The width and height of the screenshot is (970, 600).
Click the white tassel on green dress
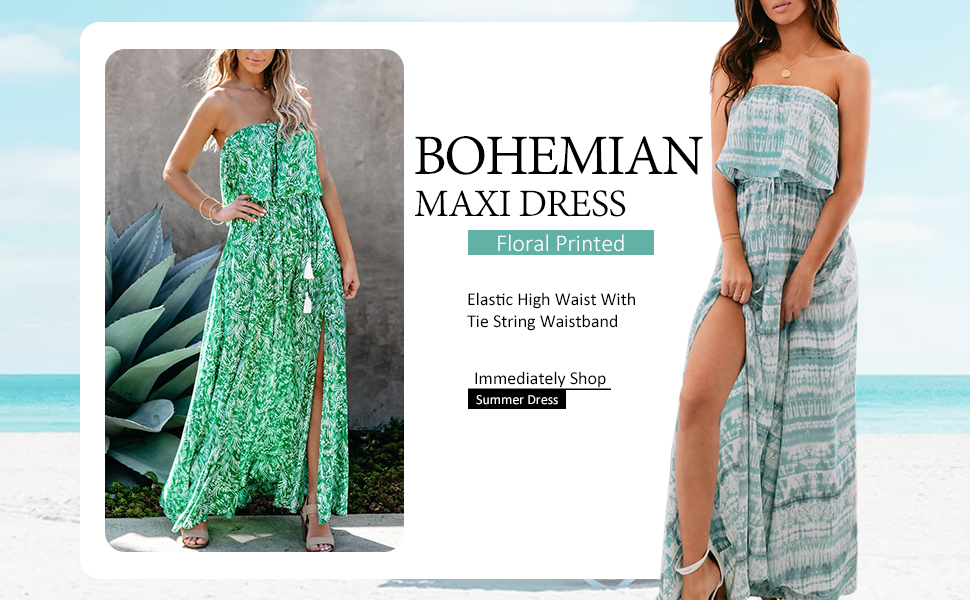tap(307, 285)
